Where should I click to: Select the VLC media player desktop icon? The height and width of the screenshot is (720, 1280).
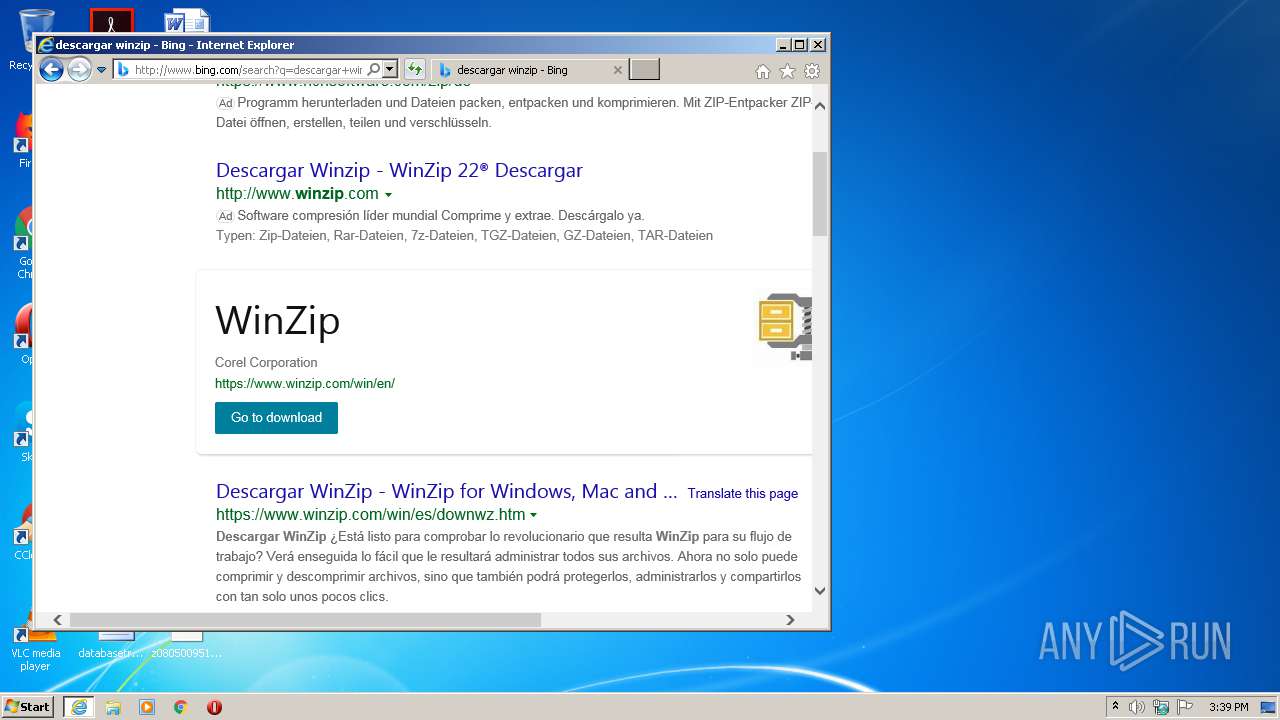click(35, 647)
